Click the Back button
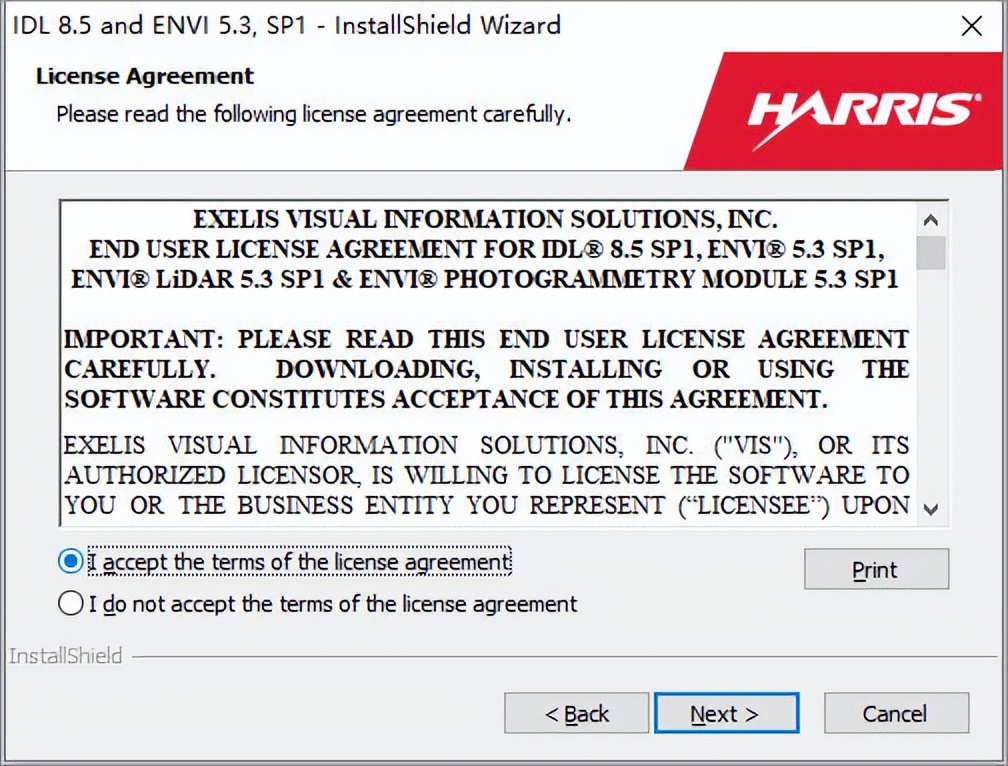Screen dimensions: 1008x766 point(576,714)
